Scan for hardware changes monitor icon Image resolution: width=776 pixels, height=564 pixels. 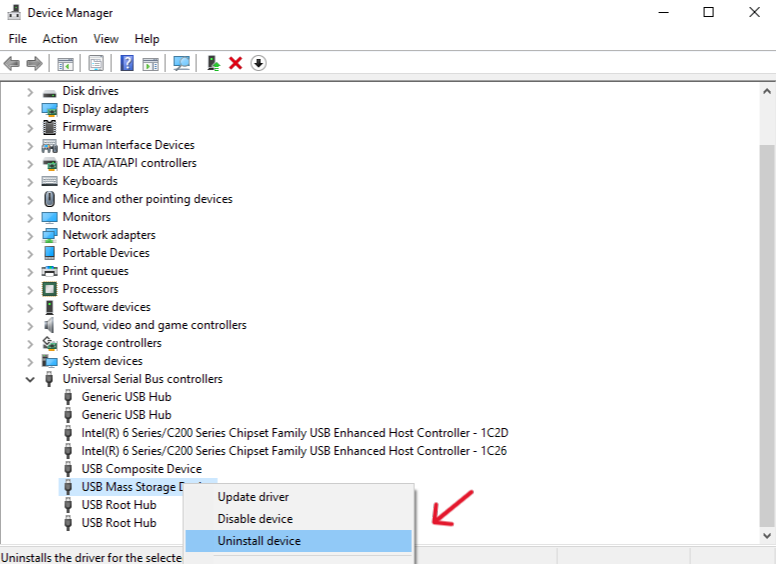pos(182,63)
